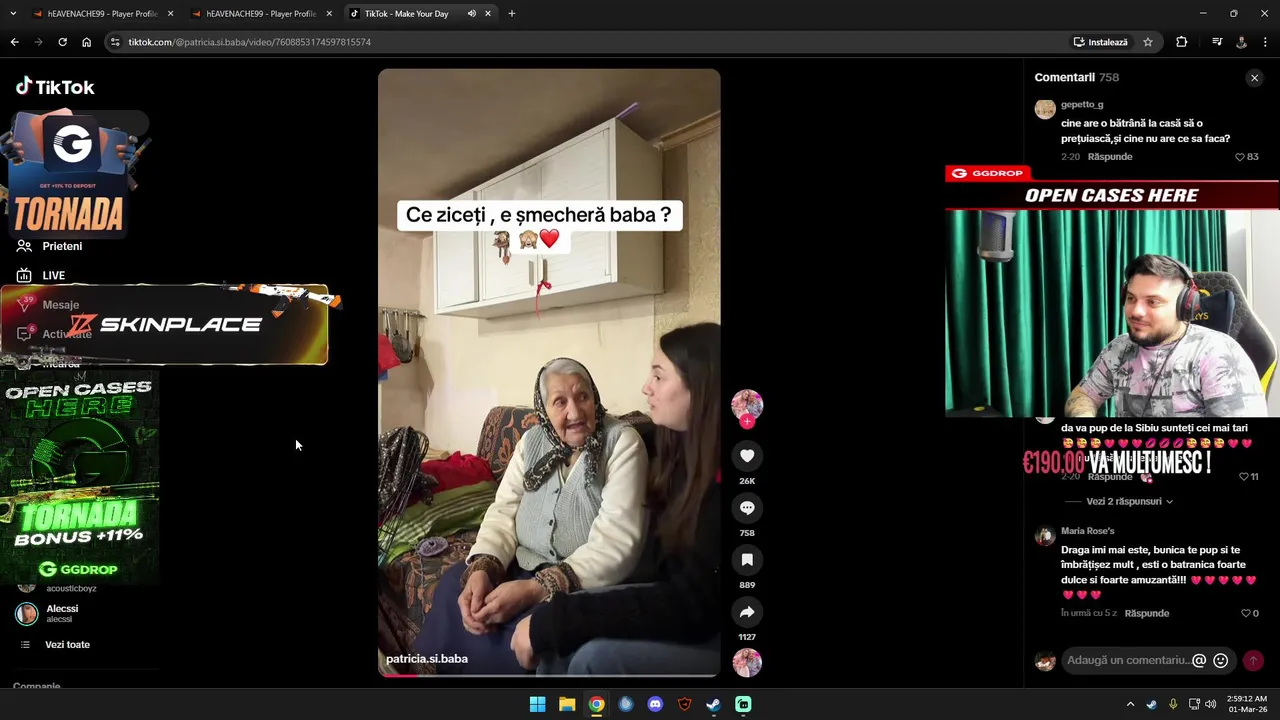Screen dimensions: 1280x720
Task: Open Maria Rose's profile name
Action: click(1087, 531)
